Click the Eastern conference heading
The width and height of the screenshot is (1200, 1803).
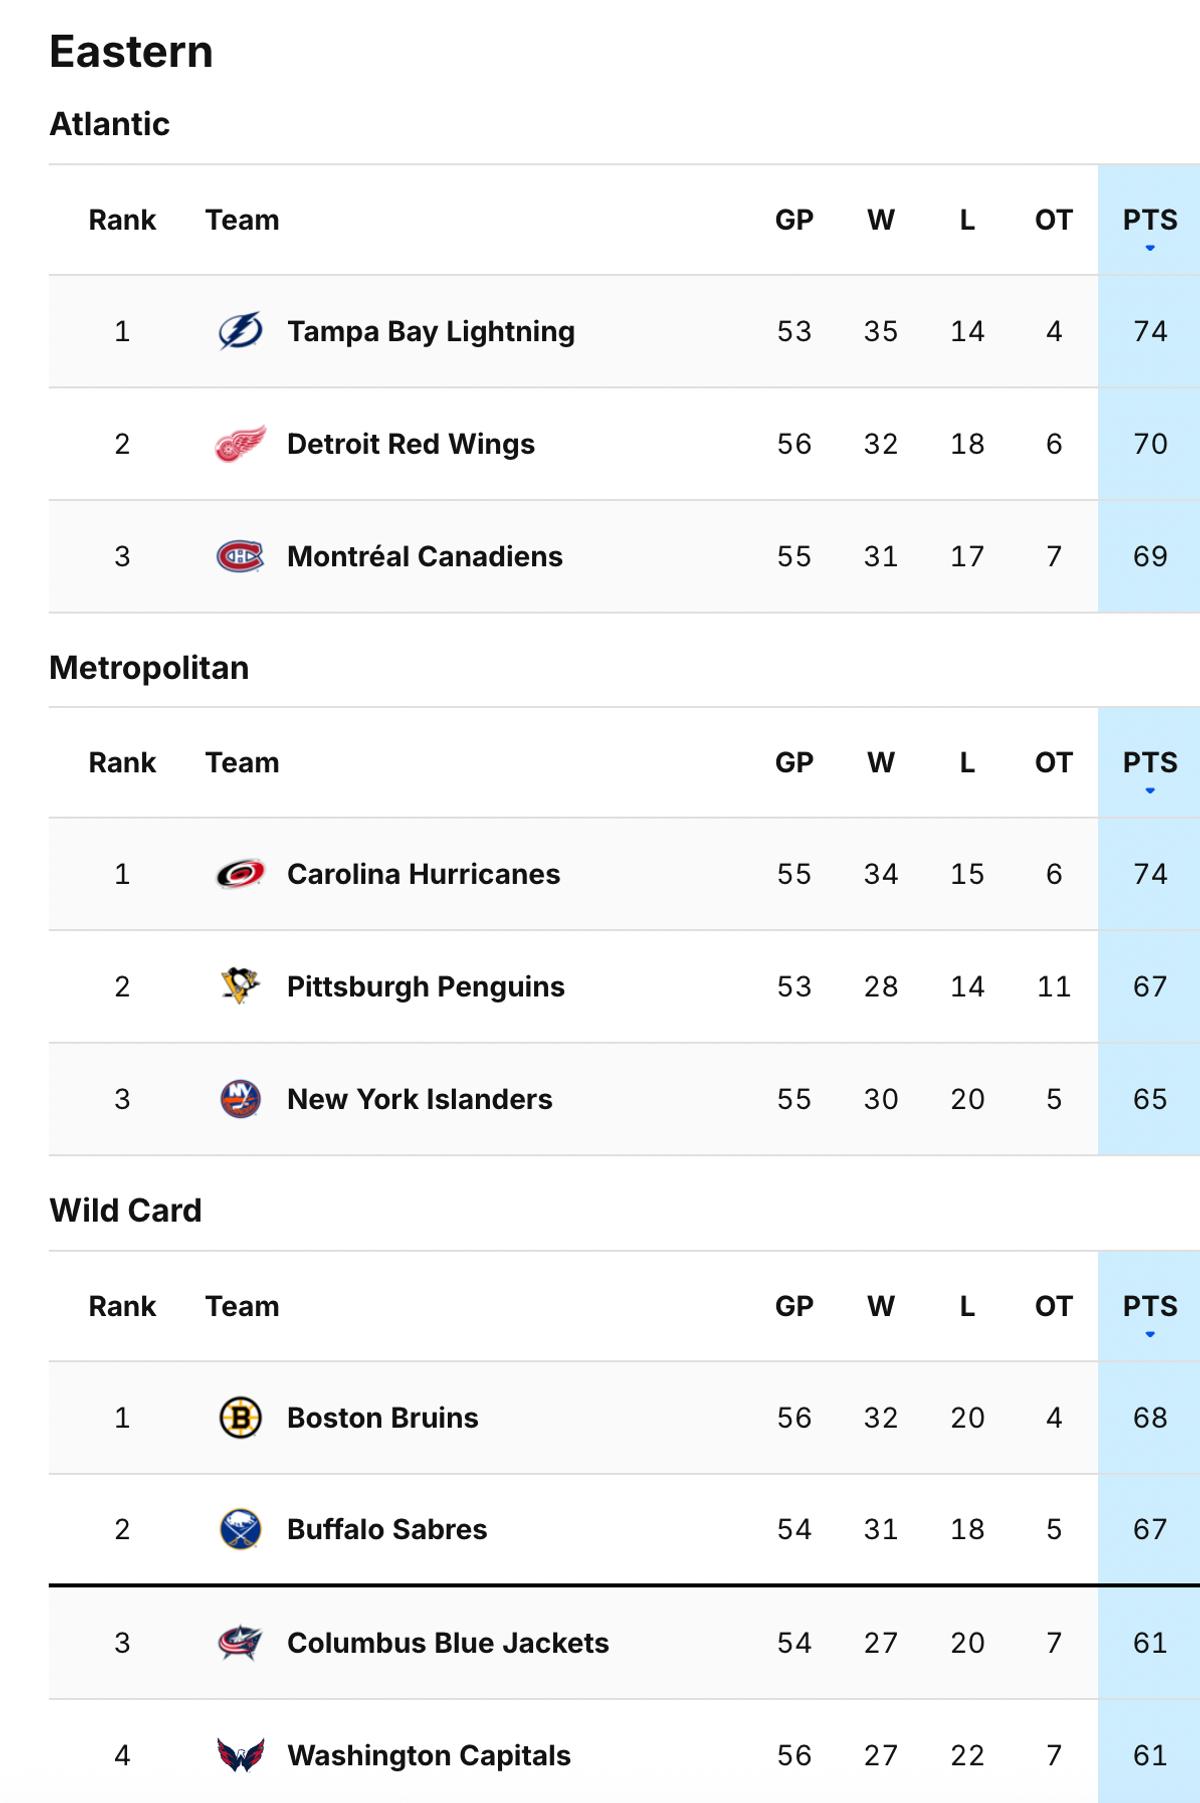point(130,49)
